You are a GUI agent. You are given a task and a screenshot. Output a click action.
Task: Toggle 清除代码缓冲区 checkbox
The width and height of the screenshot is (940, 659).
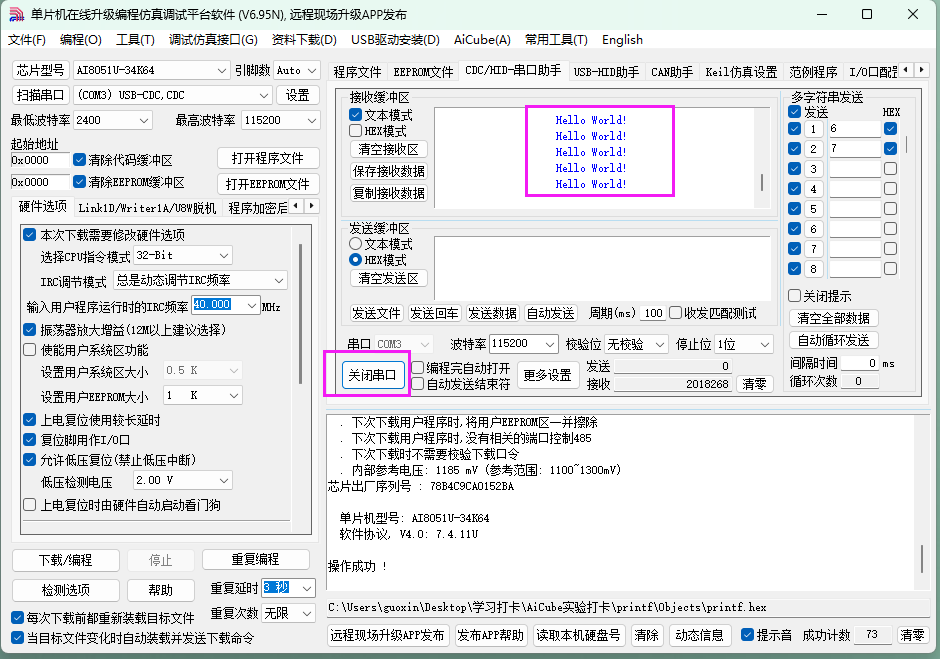pyautogui.click(x=79, y=160)
